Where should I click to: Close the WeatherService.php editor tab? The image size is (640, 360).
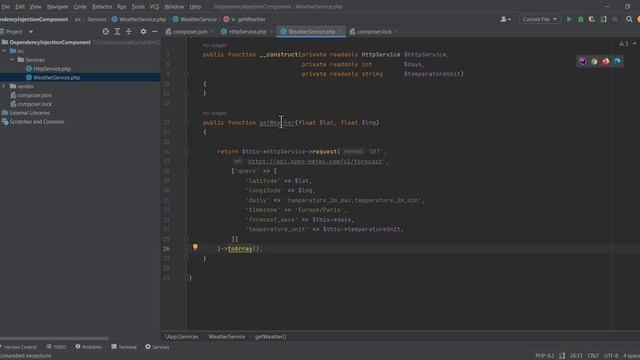click(340, 32)
